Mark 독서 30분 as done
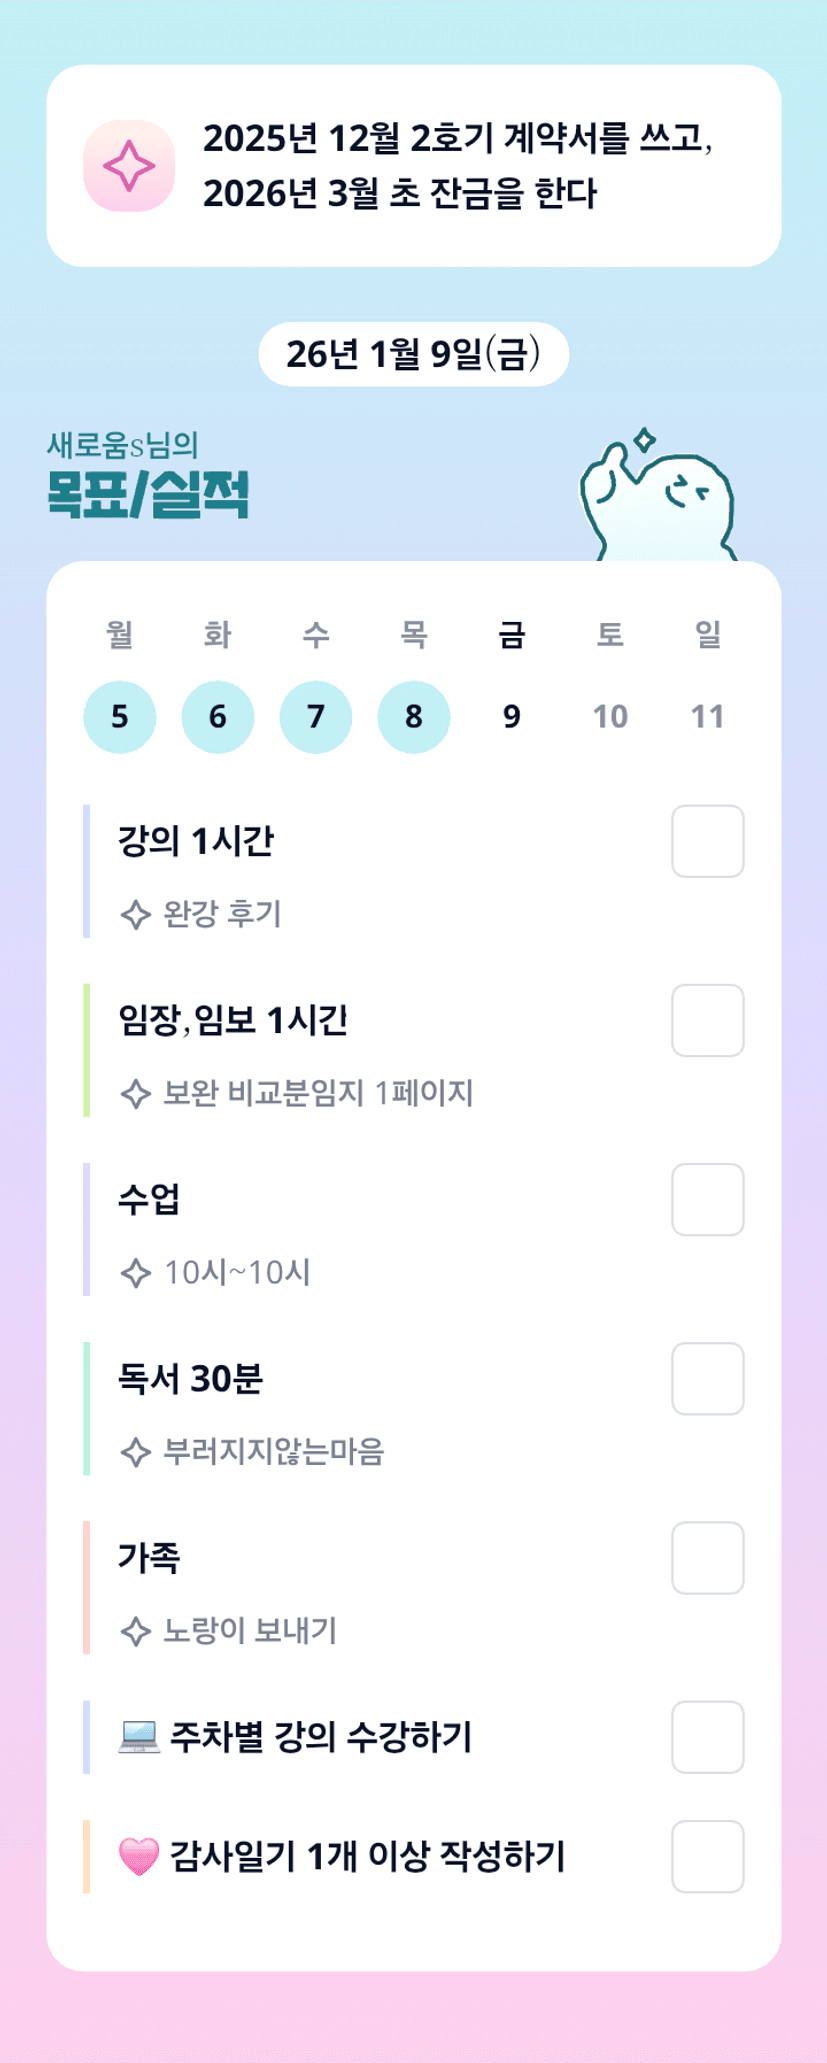Image resolution: width=827 pixels, height=2063 pixels. pyautogui.click(x=707, y=1379)
